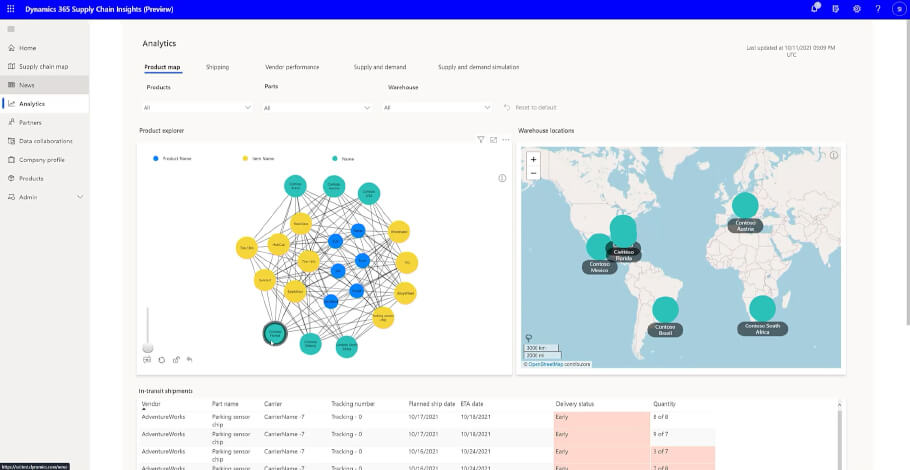Switch to the Shipping tab
The width and height of the screenshot is (910, 470).
click(x=217, y=67)
